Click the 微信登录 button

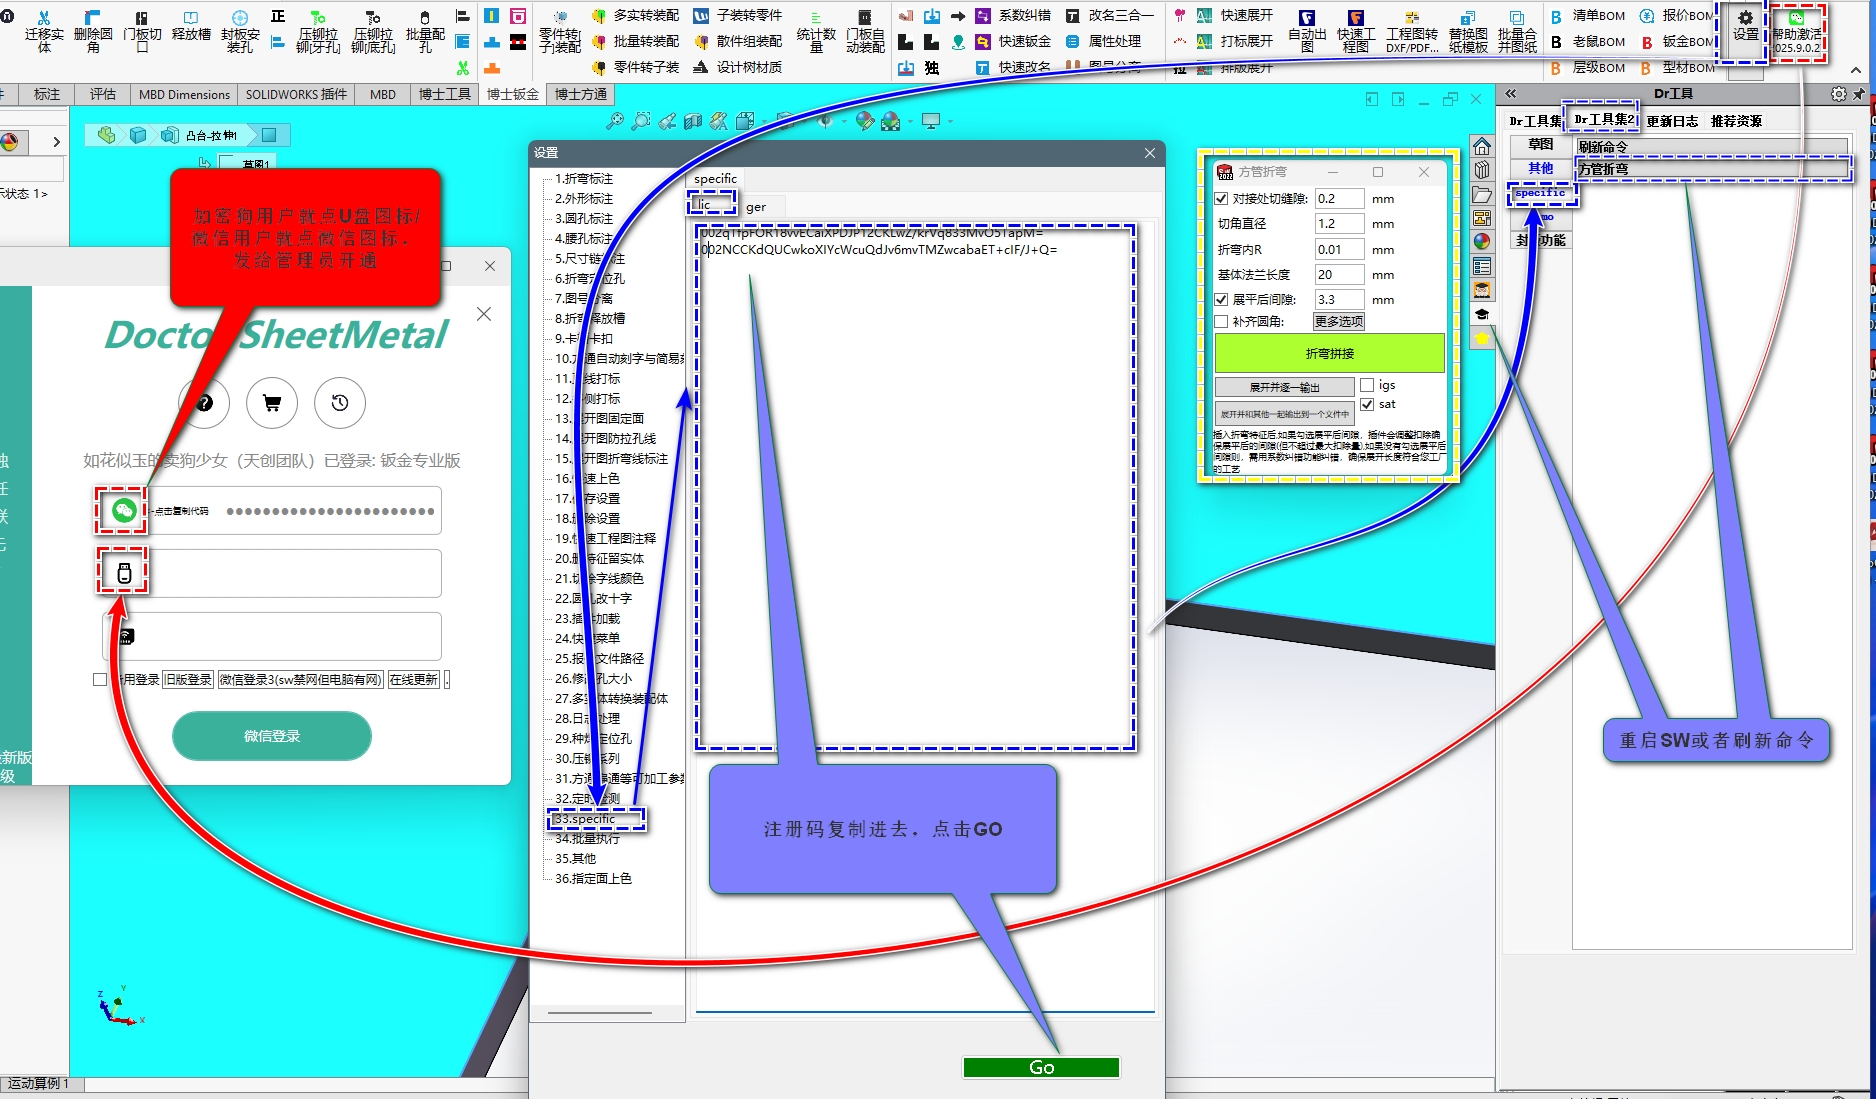click(x=272, y=736)
